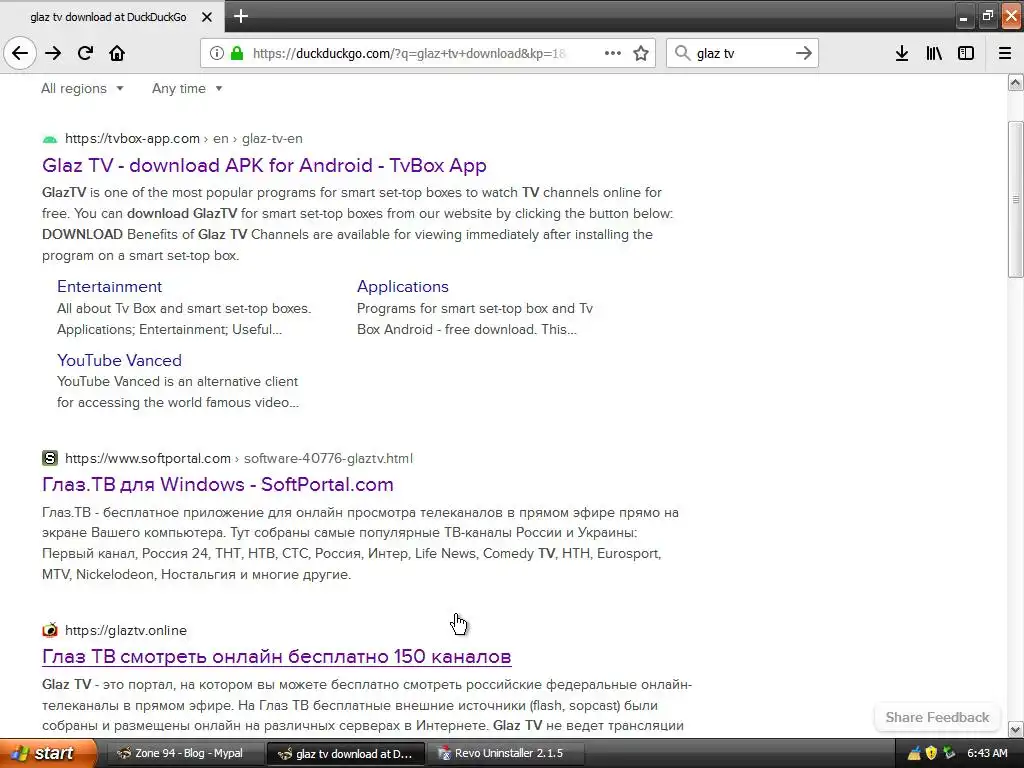The width and height of the screenshot is (1024, 768).
Task: Expand the All regions filter
Action: click(x=82, y=88)
